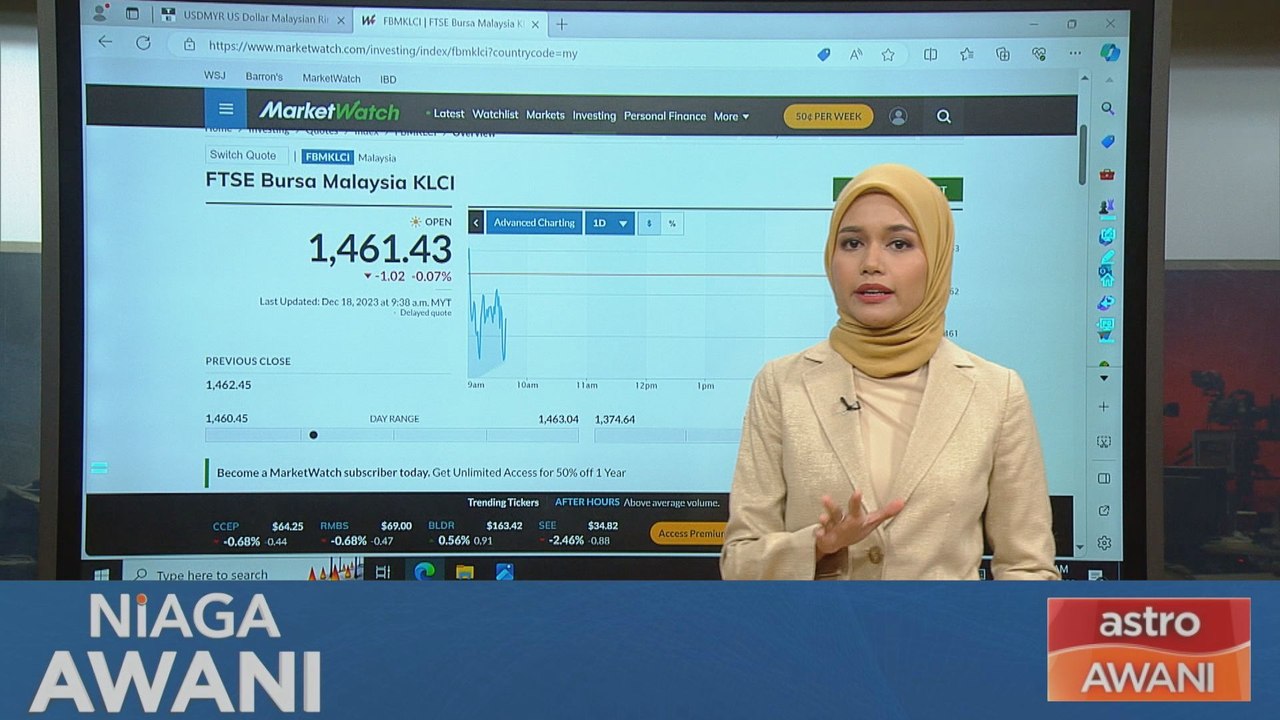Click the address bar URL
Image resolution: width=1280 pixels, height=720 pixels.
[392, 52]
